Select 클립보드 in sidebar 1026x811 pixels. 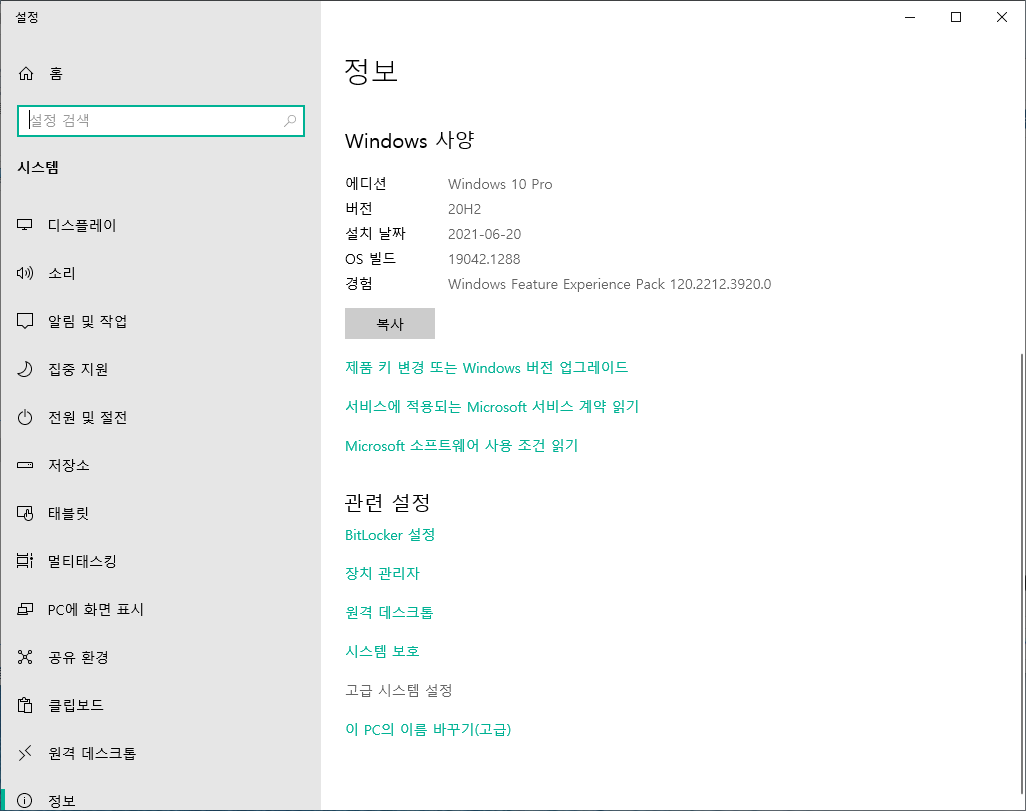160,705
